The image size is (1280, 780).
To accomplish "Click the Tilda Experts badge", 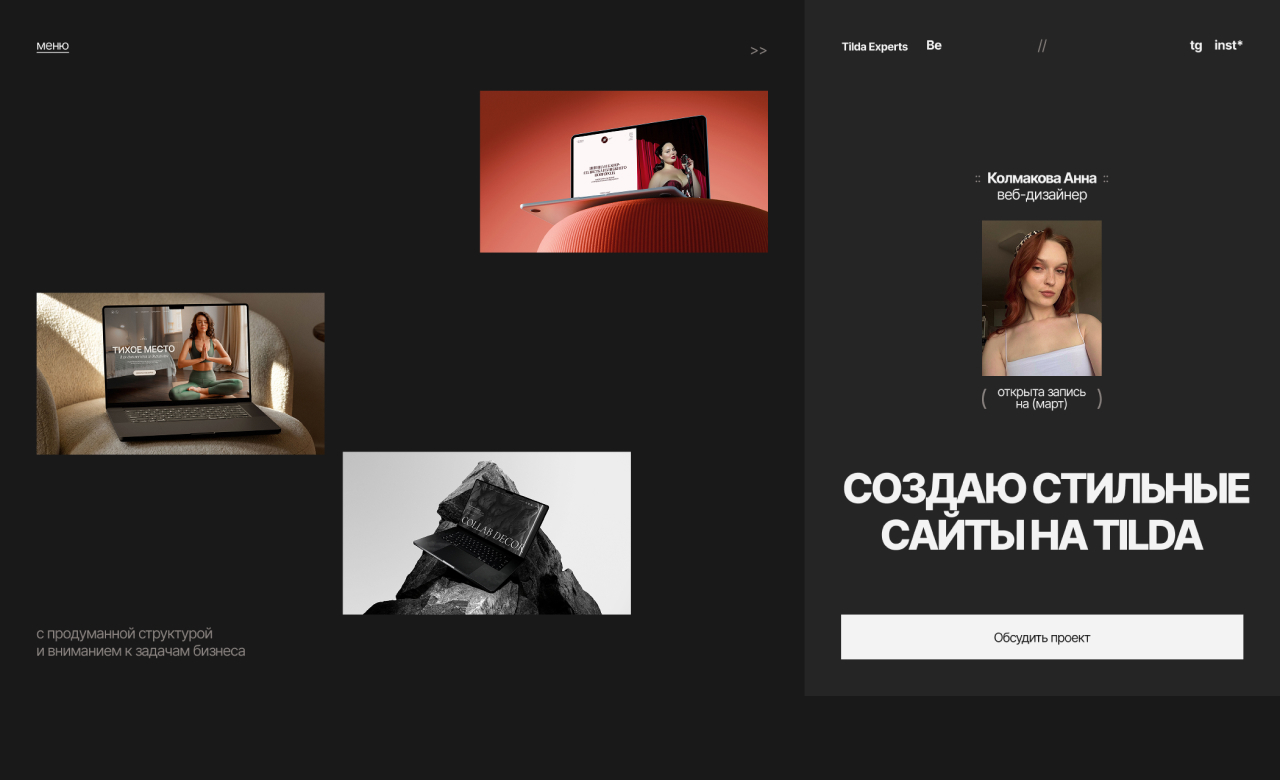I will [875, 46].
